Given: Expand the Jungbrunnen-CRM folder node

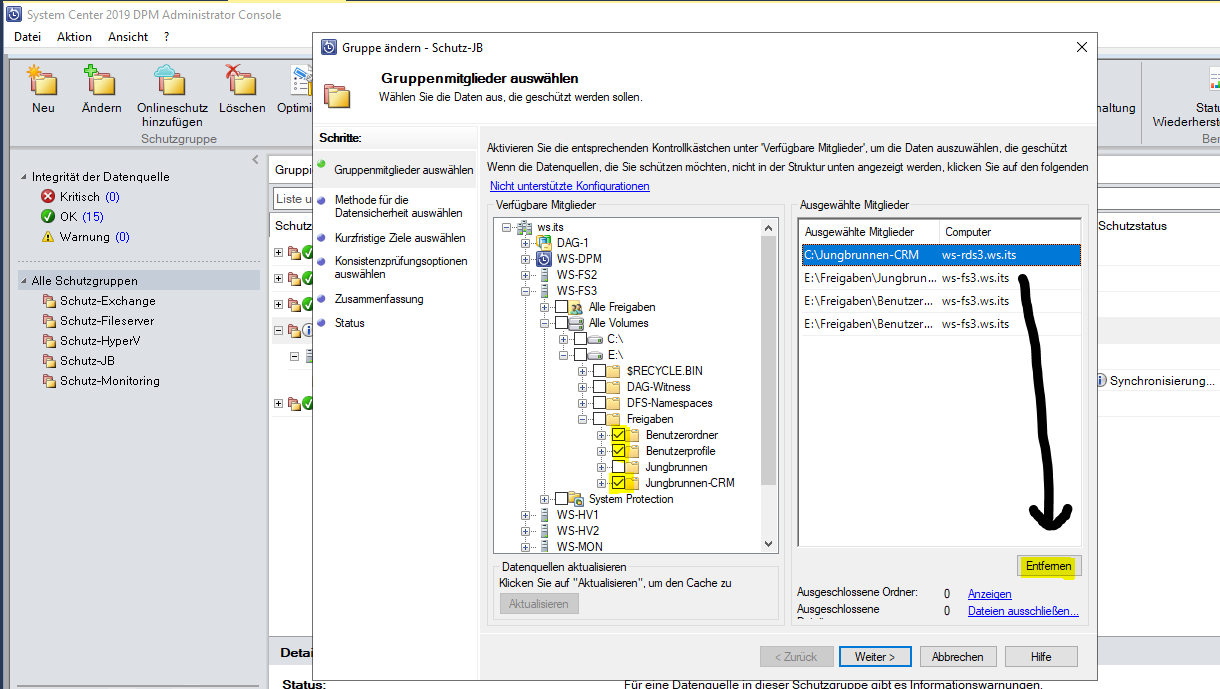Looking at the screenshot, I should 602,483.
